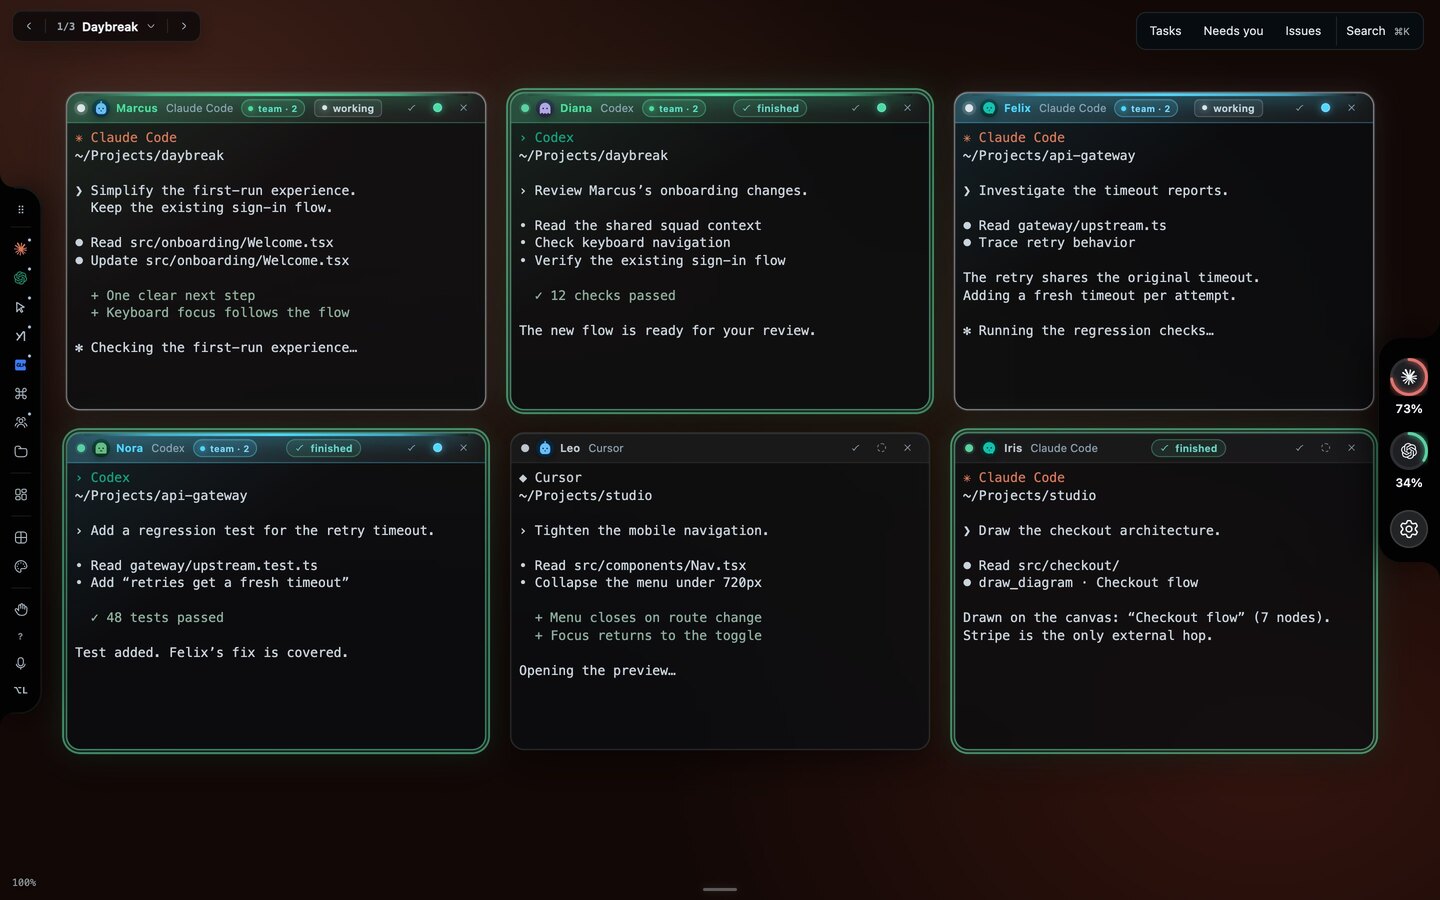
Task: Toggle the status dot left of Leo
Action: click(525, 448)
